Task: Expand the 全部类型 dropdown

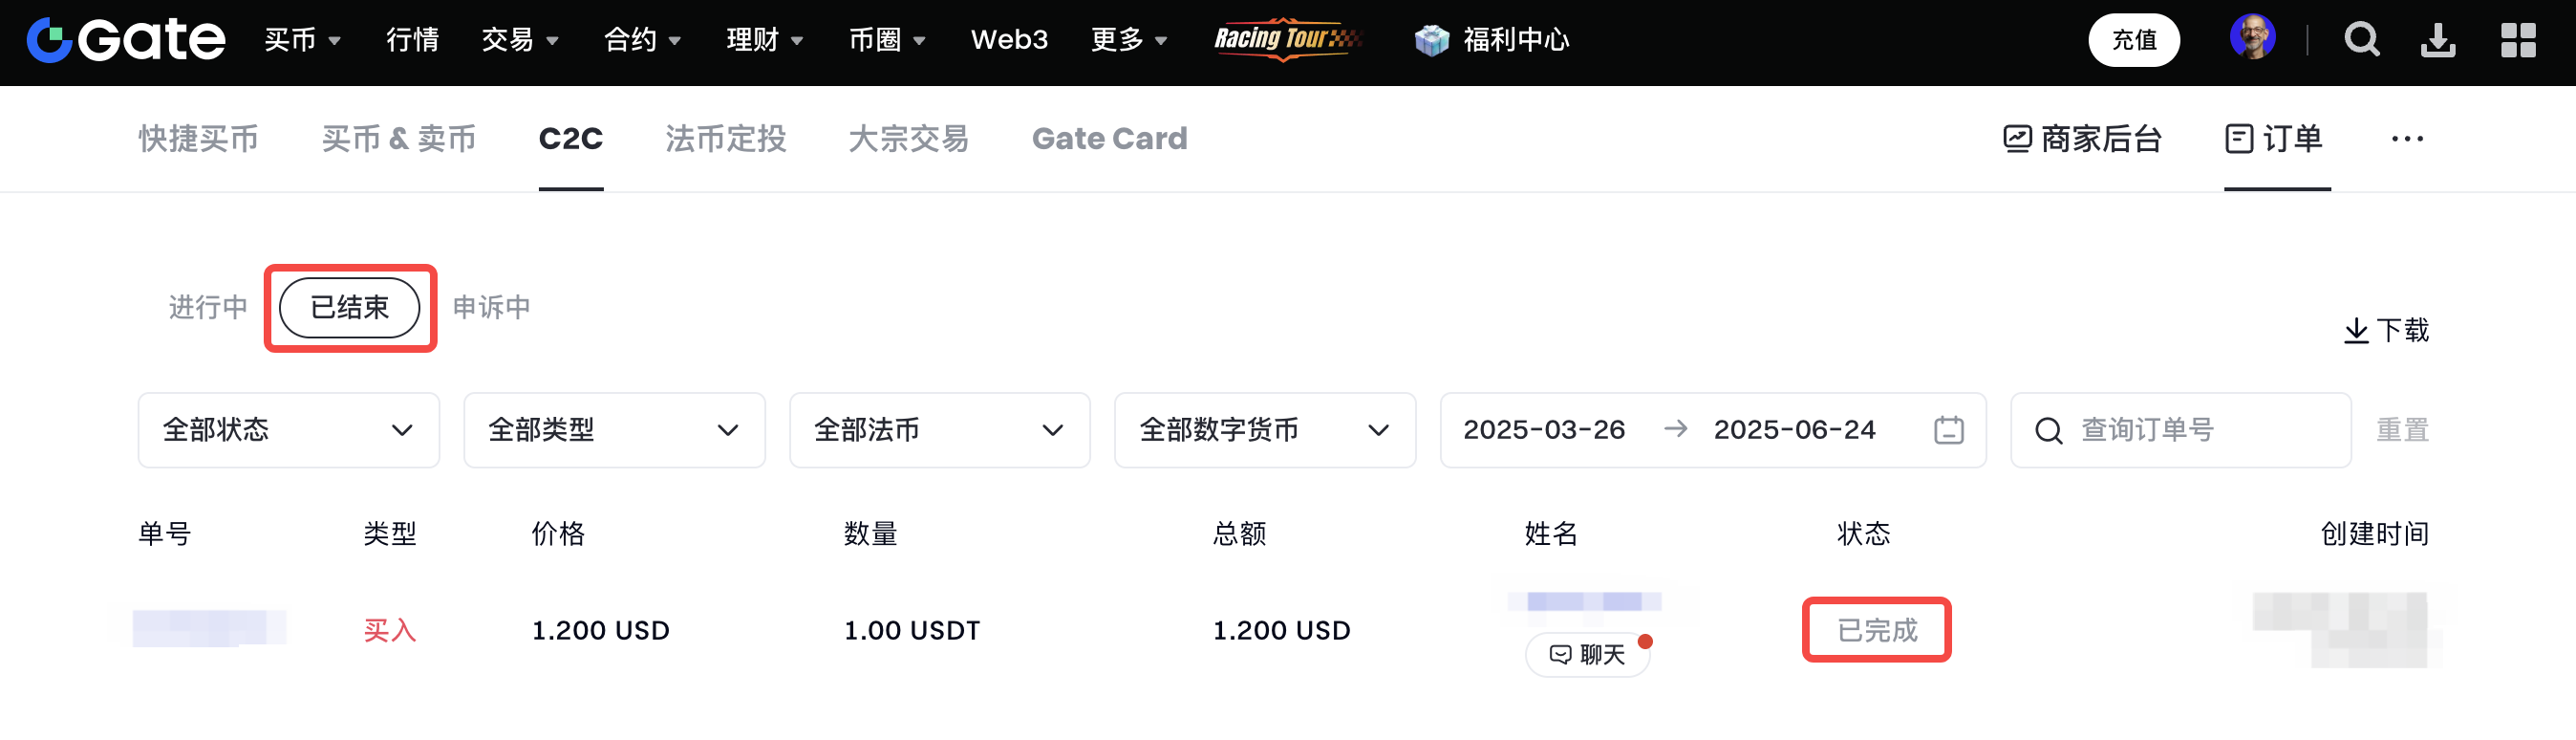Action: 614,430
